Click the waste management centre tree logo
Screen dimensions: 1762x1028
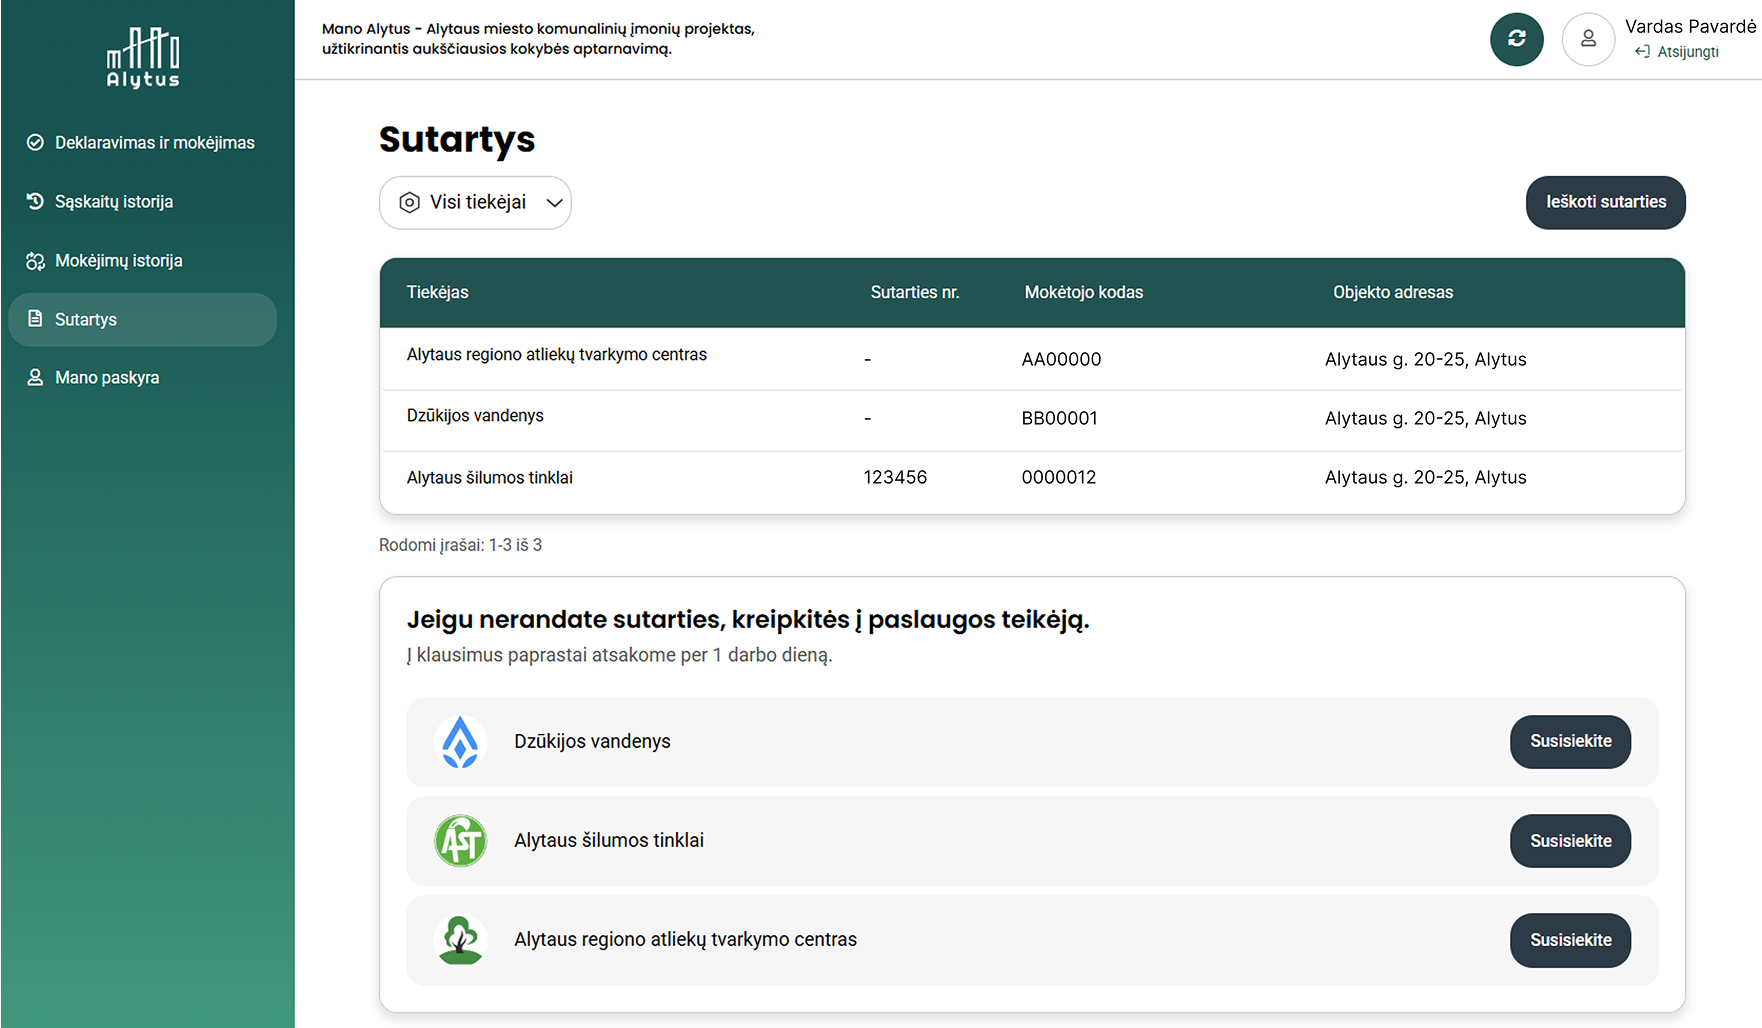pyautogui.click(x=460, y=940)
